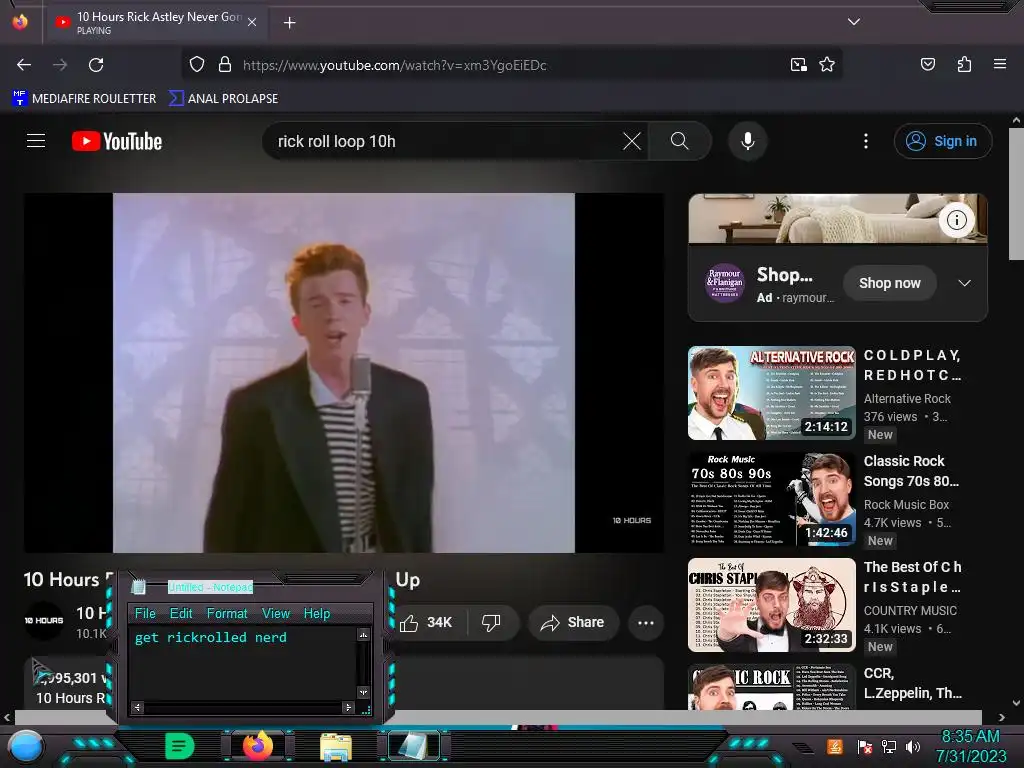Screen dimensions: 1024x768
Task: Reload the page with the refresh icon
Action: click(x=96, y=65)
